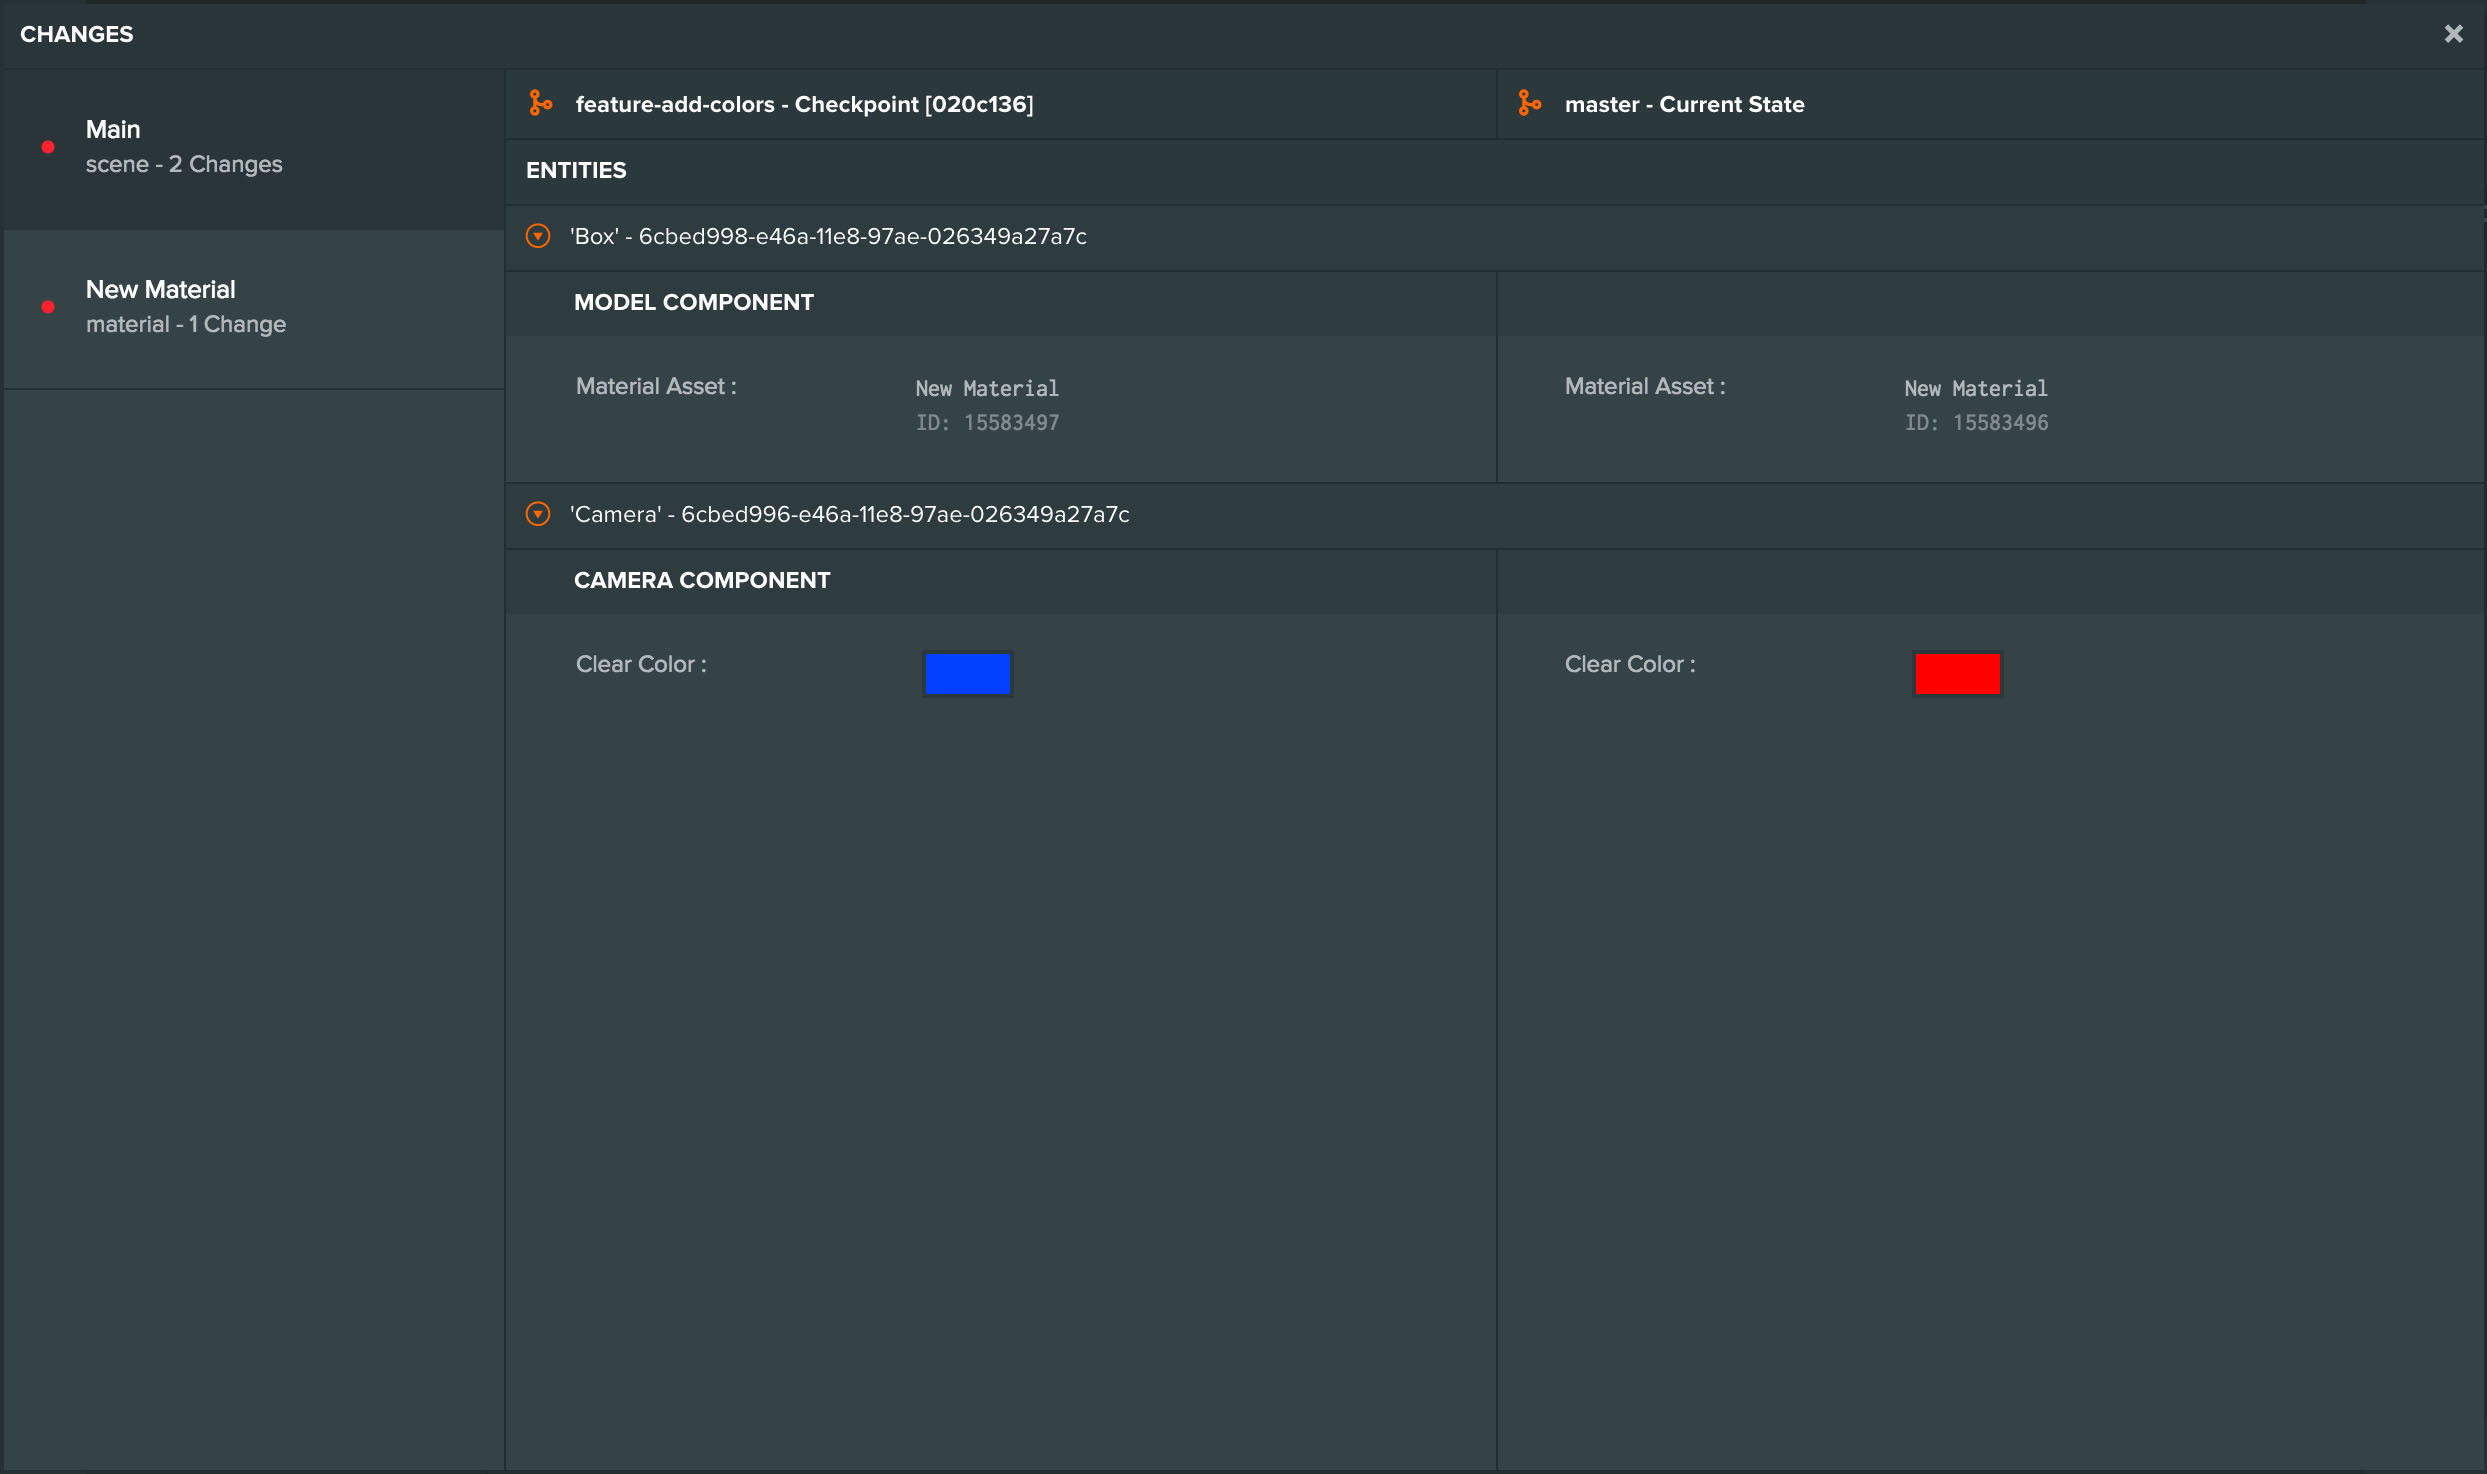Screen dimensions: 2487x1474
Task: Click the branch icon beside master Current State
Action: [1529, 103]
